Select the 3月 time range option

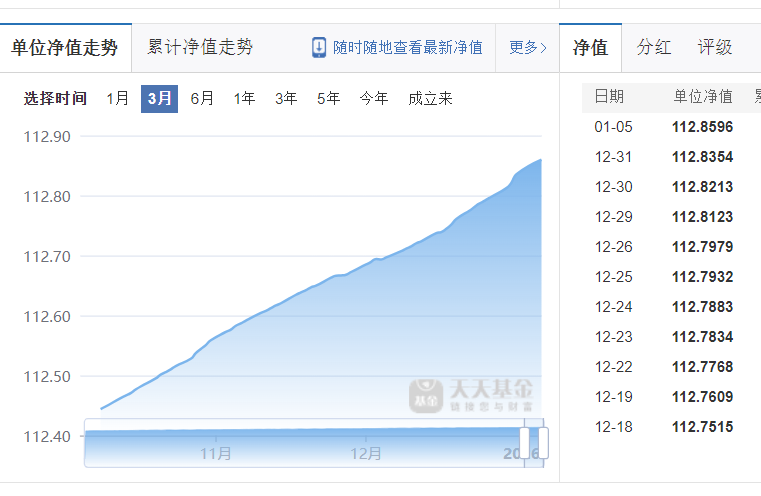click(159, 98)
